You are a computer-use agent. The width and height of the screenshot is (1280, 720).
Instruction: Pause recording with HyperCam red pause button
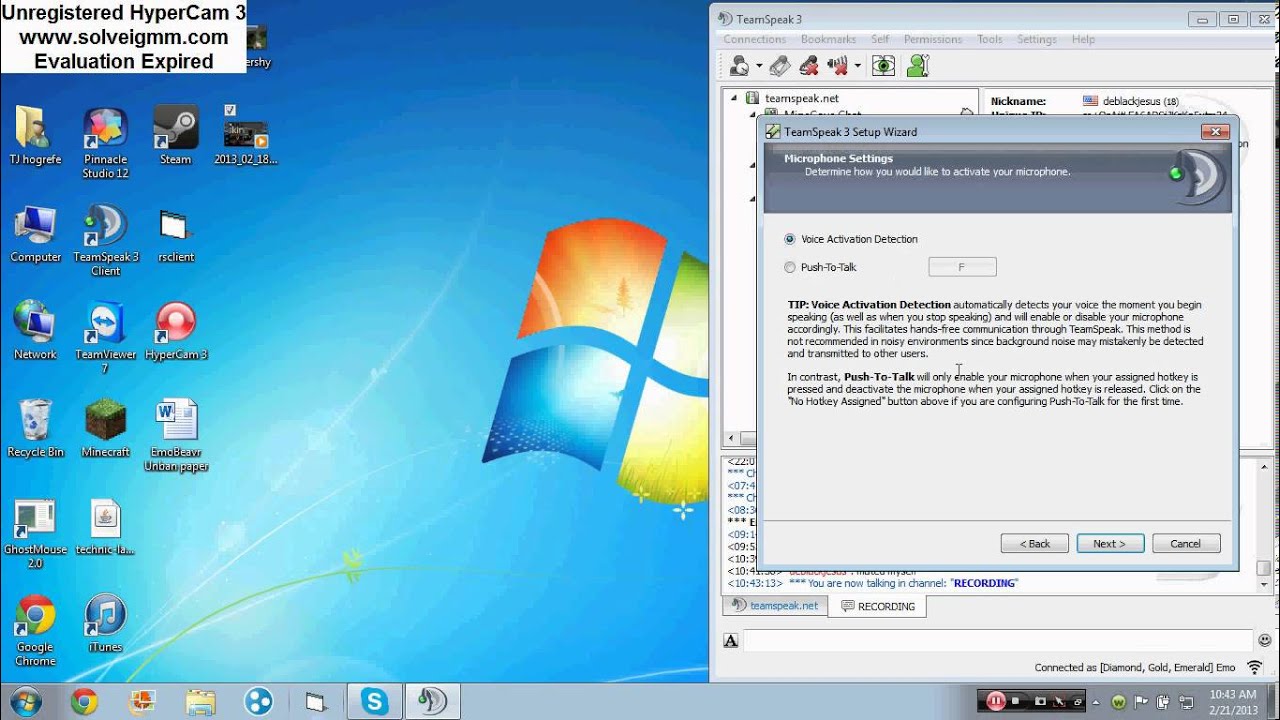coord(996,701)
